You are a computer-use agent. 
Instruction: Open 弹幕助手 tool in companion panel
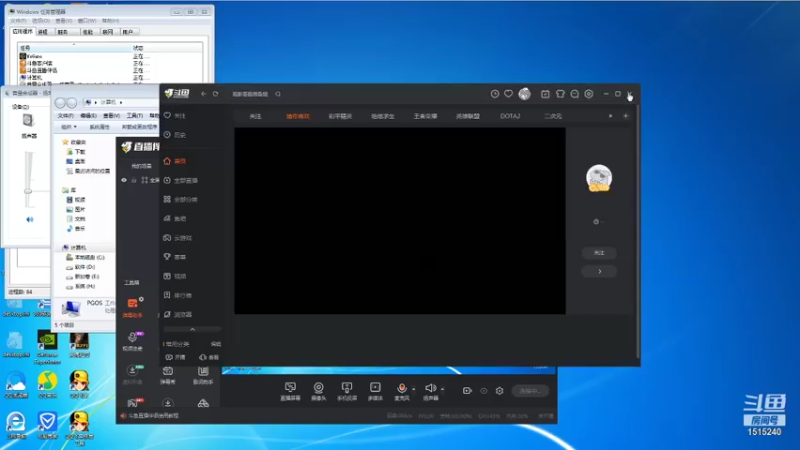tap(133, 308)
